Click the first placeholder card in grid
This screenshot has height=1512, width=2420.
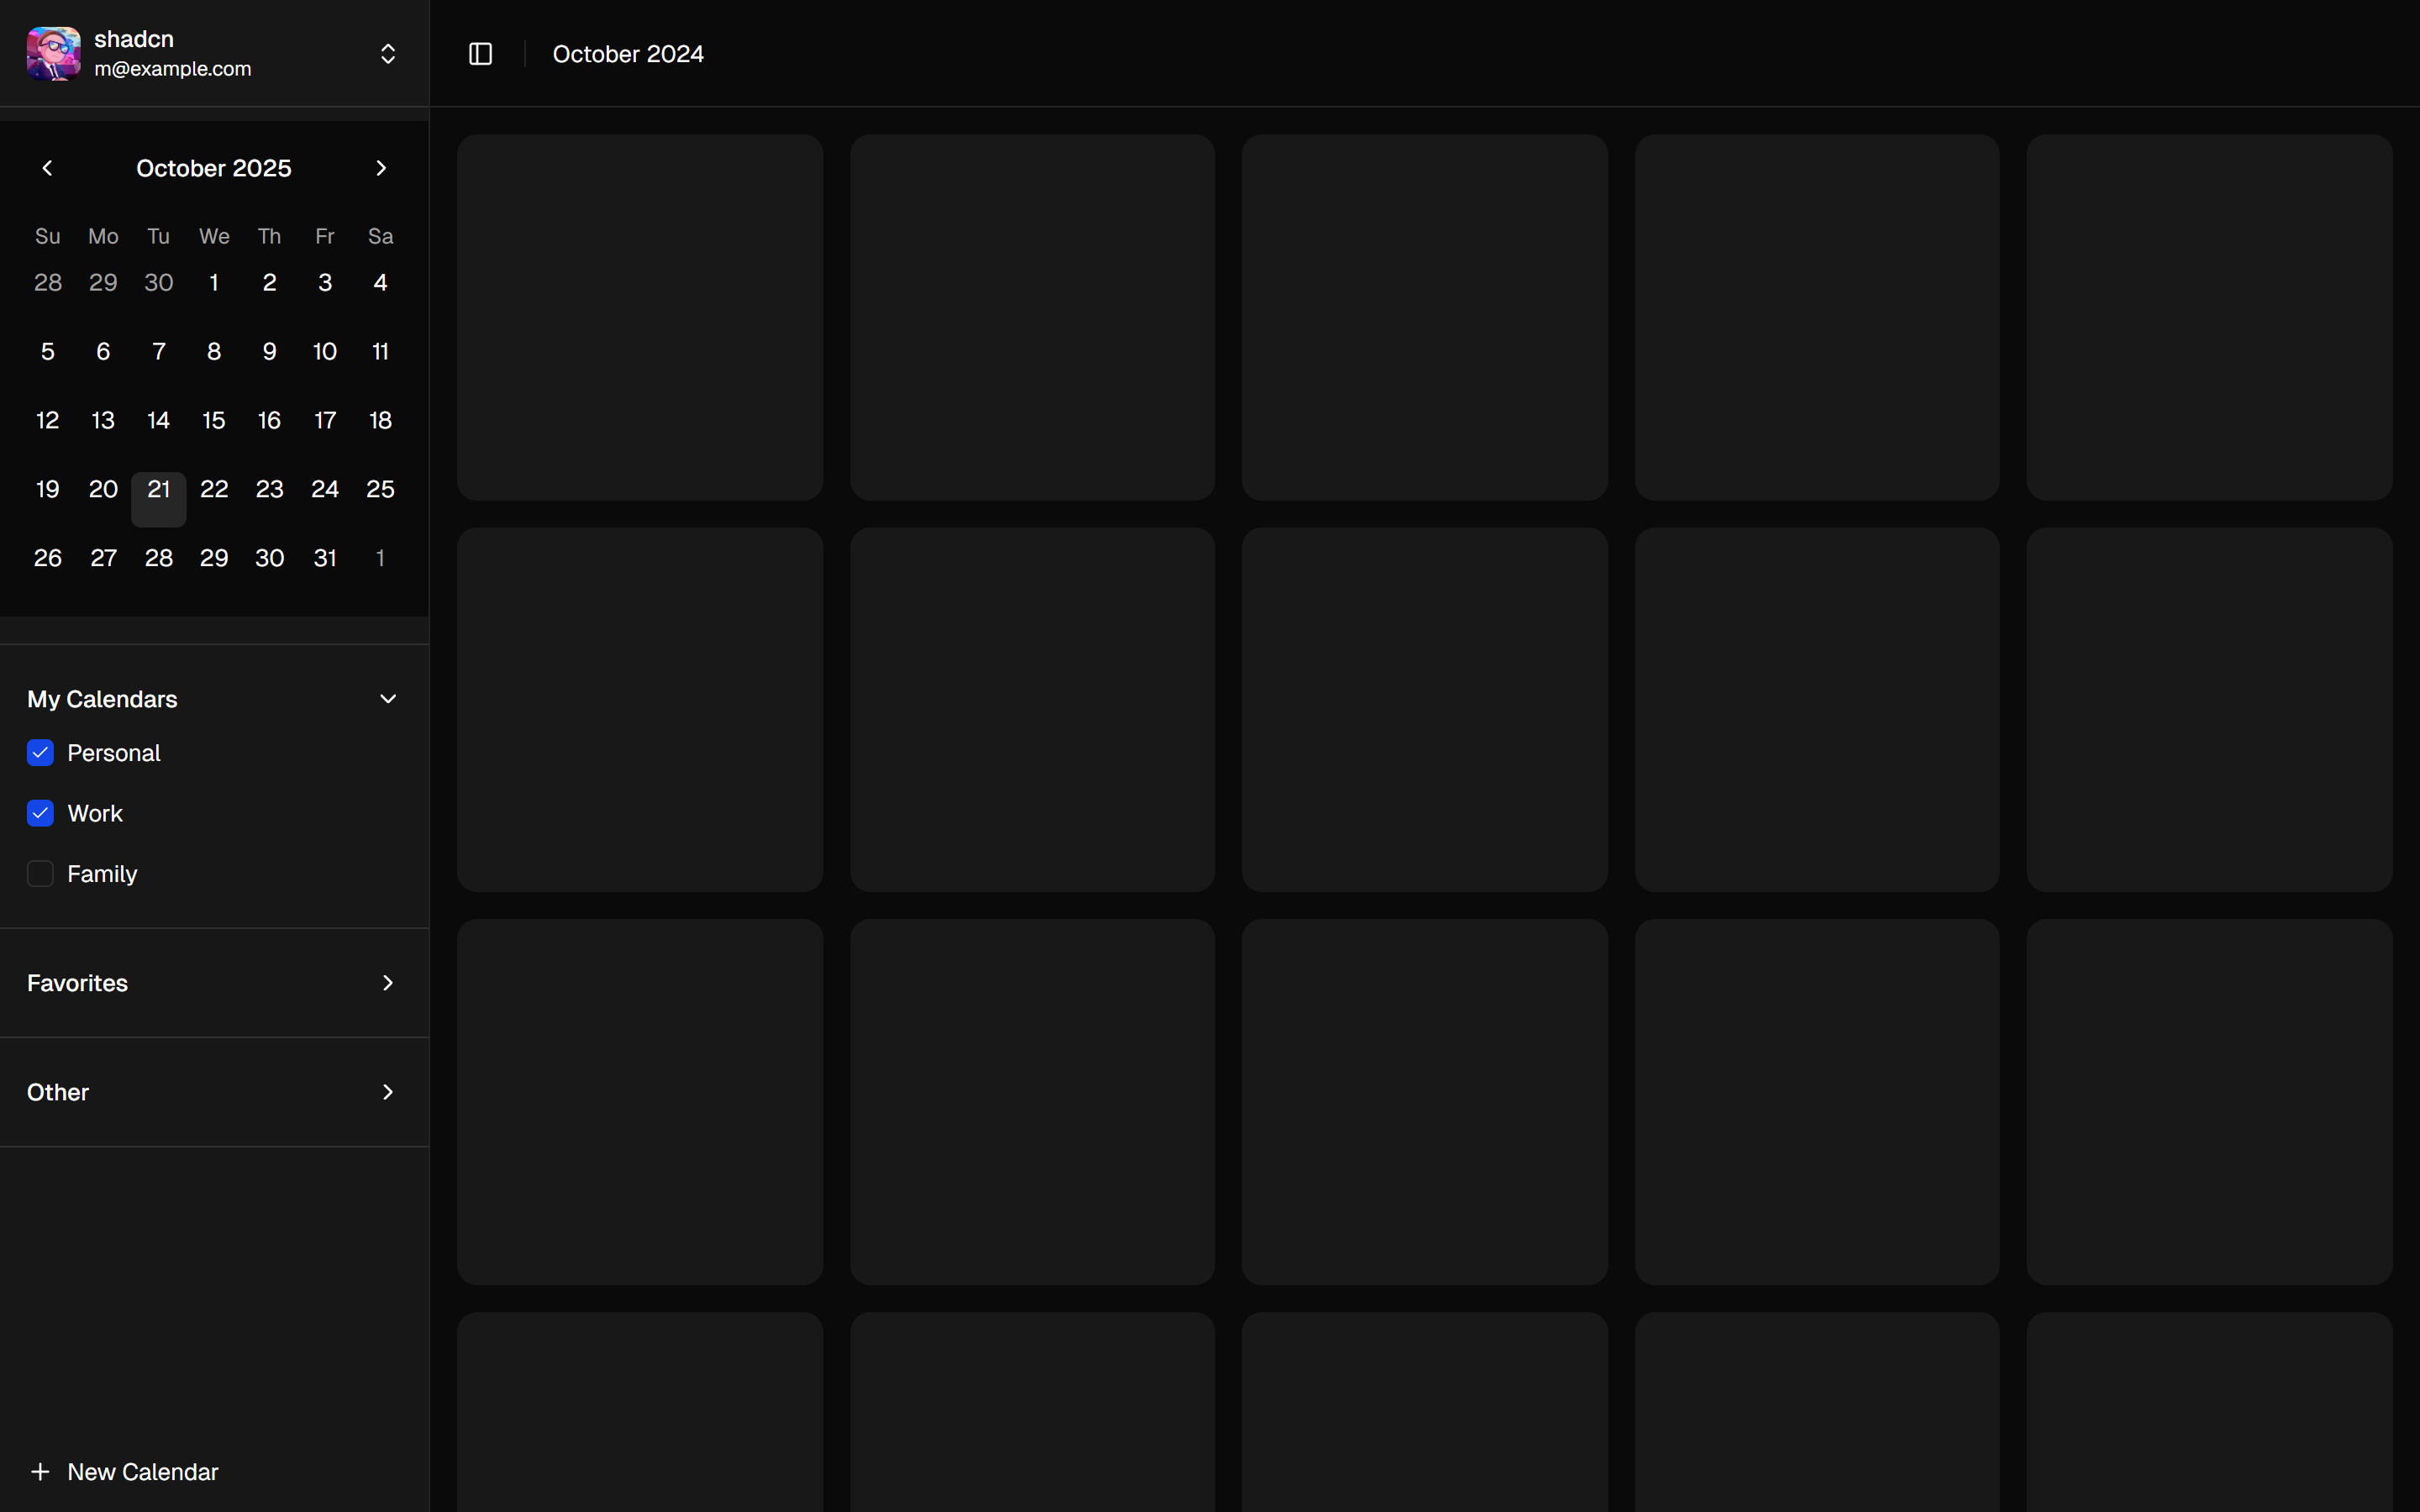click(x=640, y=317)
